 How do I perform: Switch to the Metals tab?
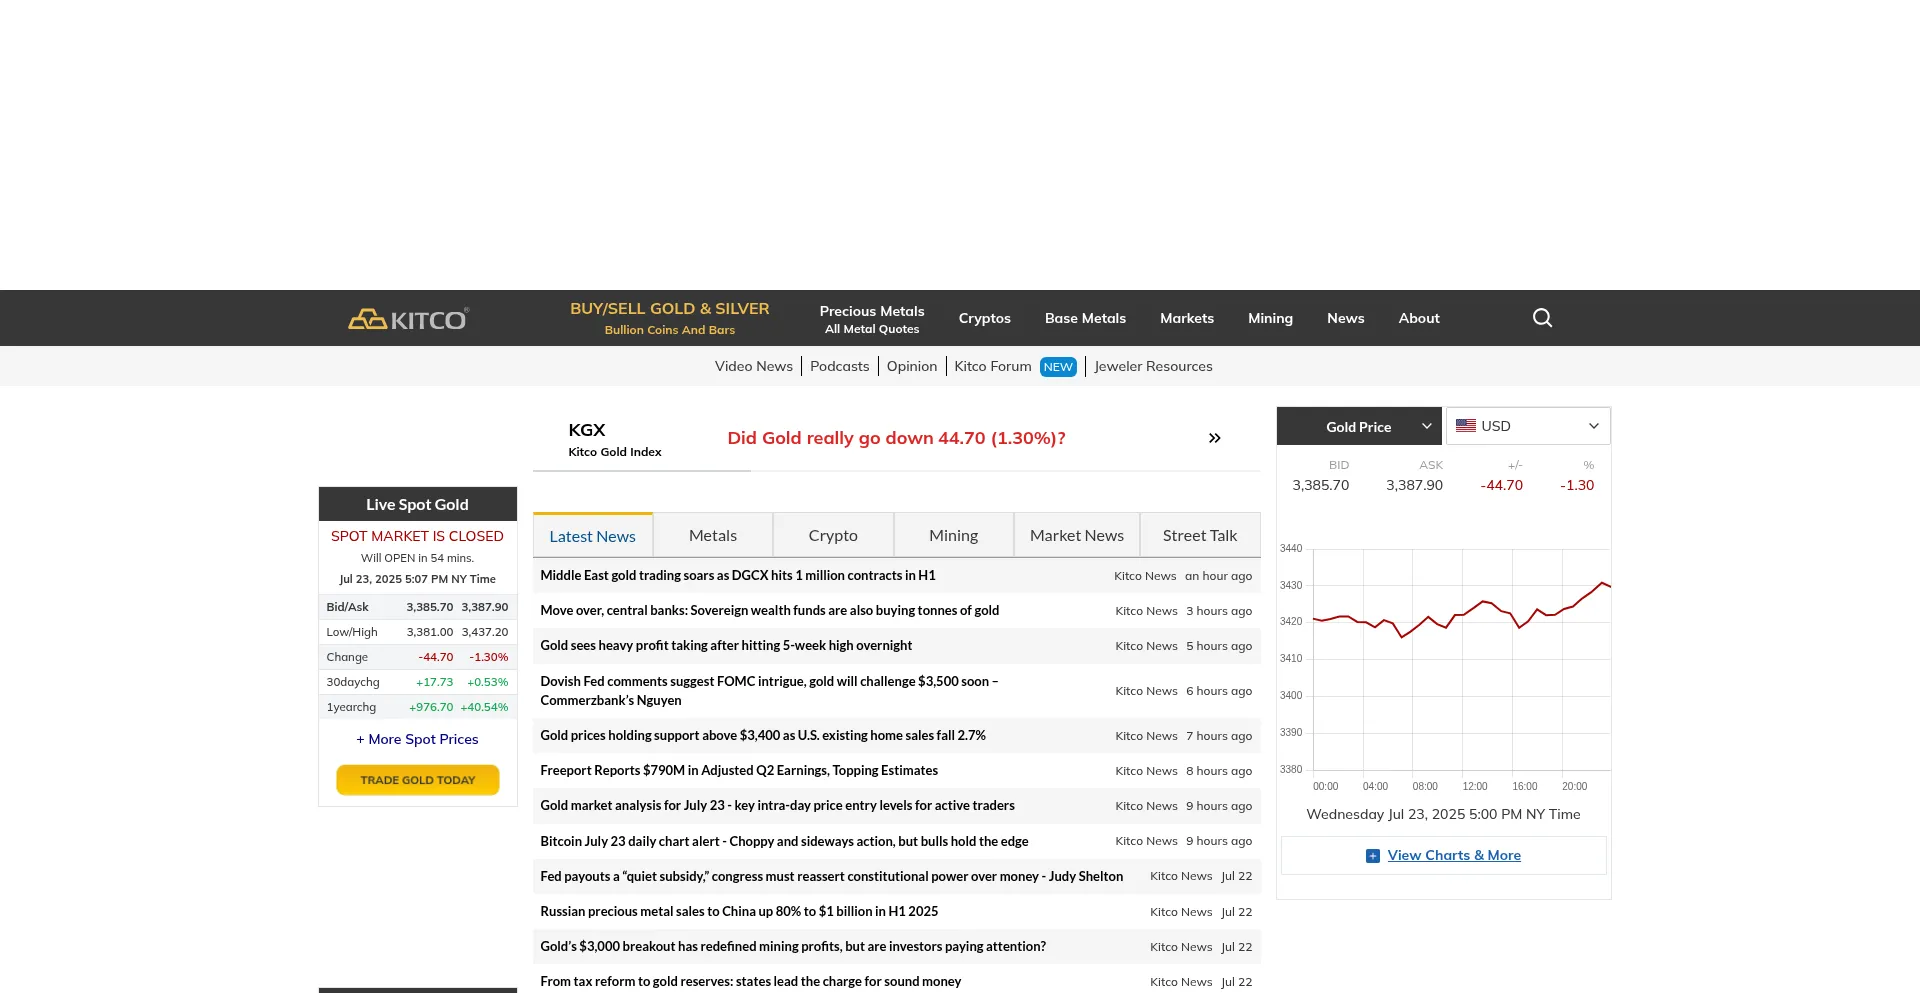(x=713, y=536)
